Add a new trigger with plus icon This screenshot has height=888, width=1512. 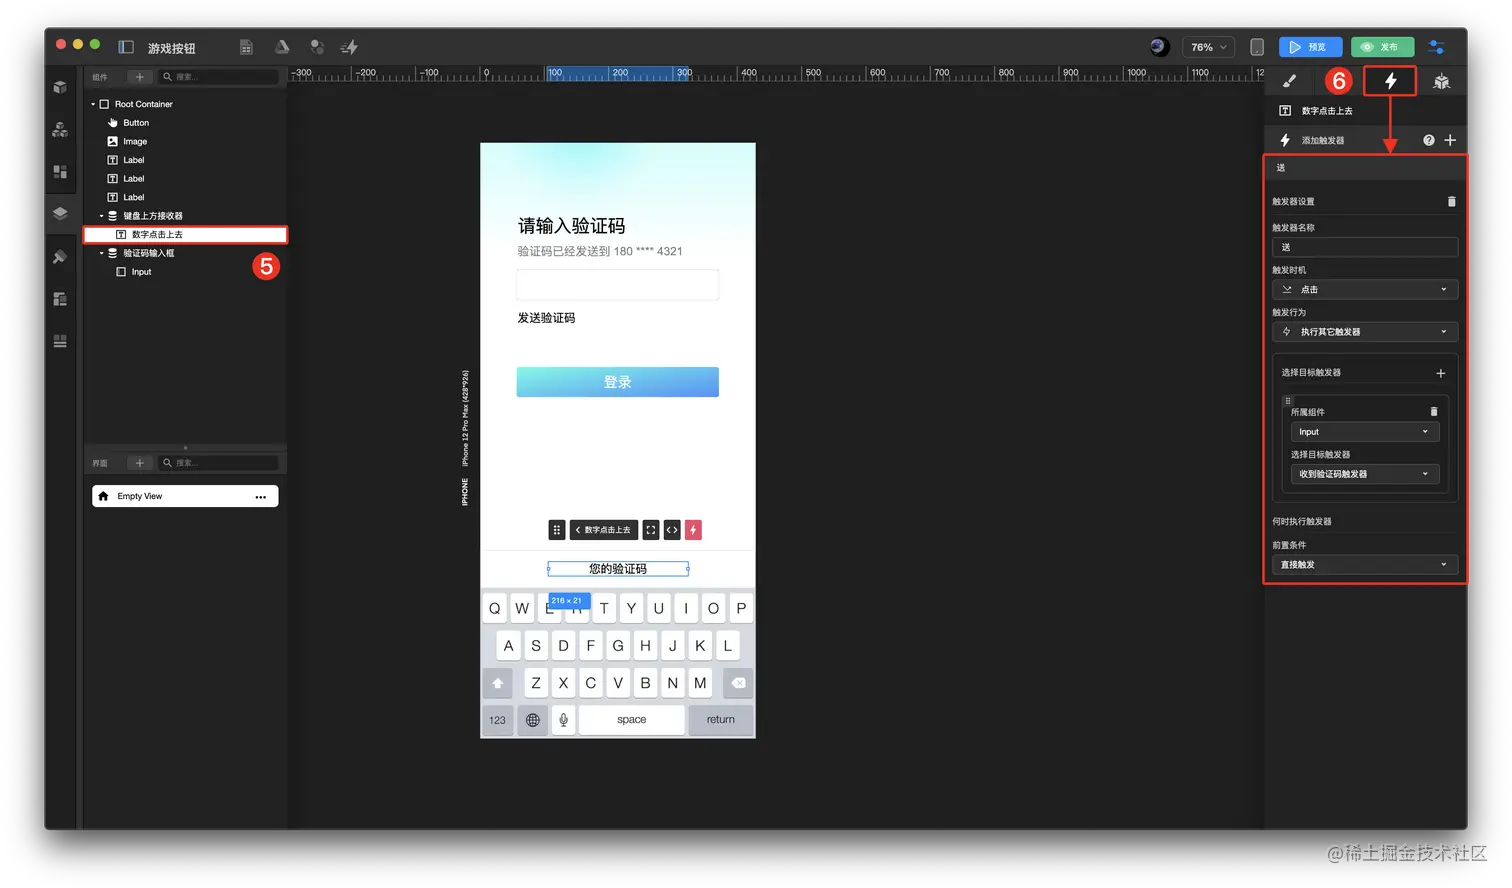pyautogui.click(x=1450, y=140)
